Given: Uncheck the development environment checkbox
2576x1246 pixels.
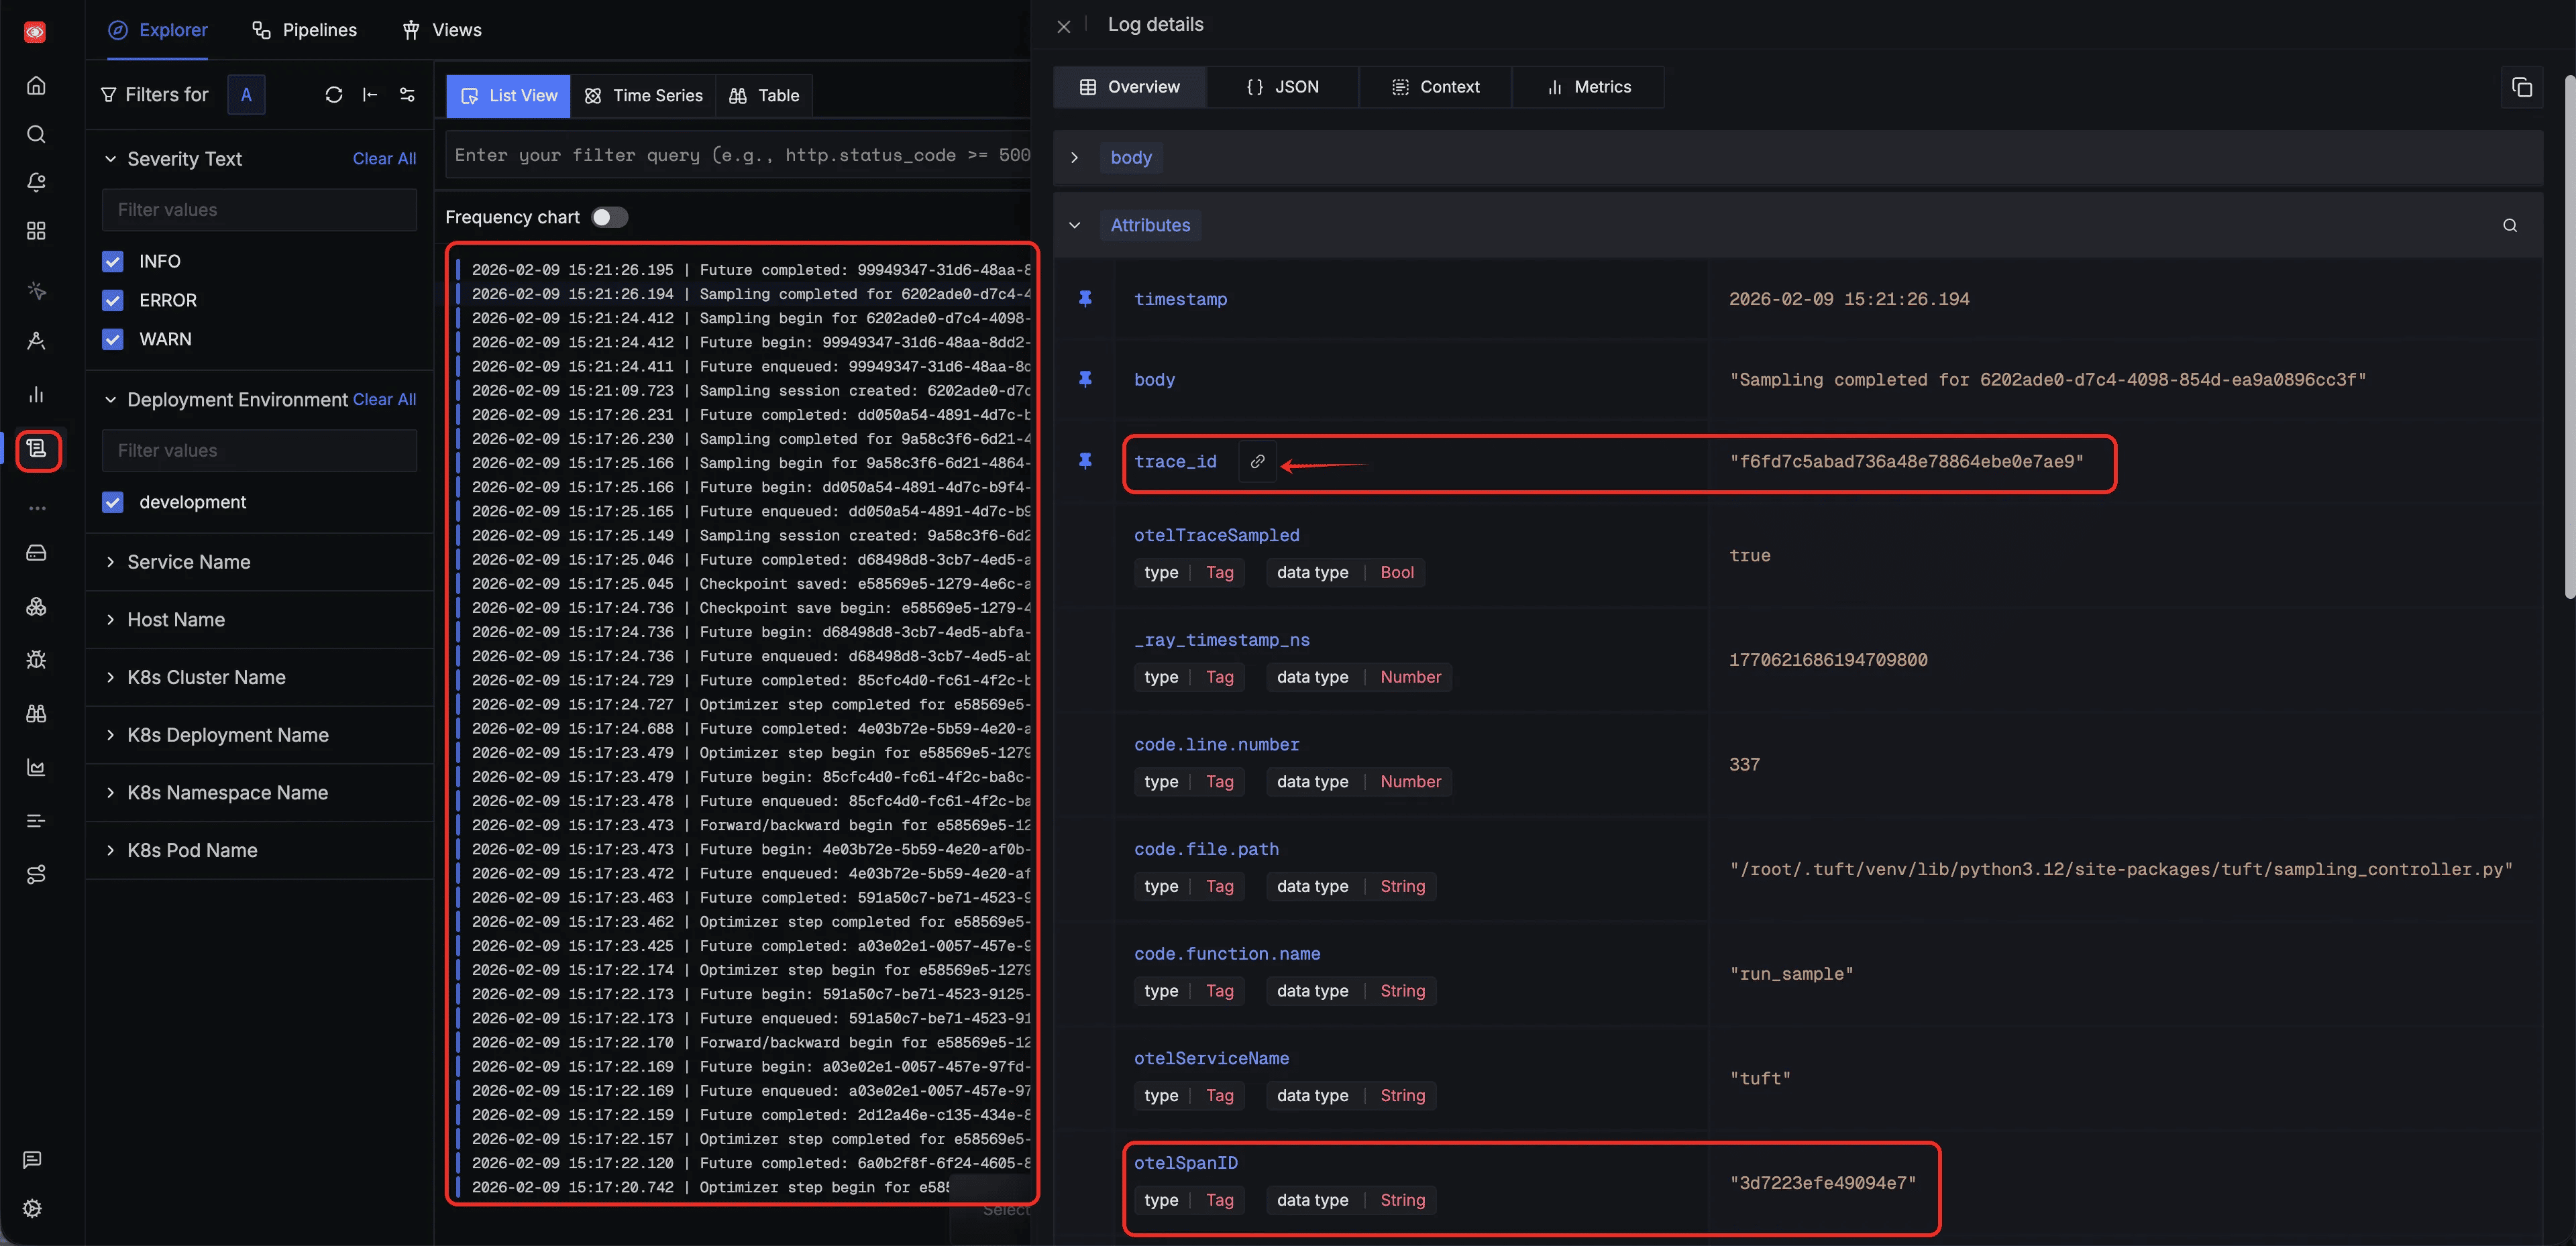Looking at the screenshot, I should (113, 502).
